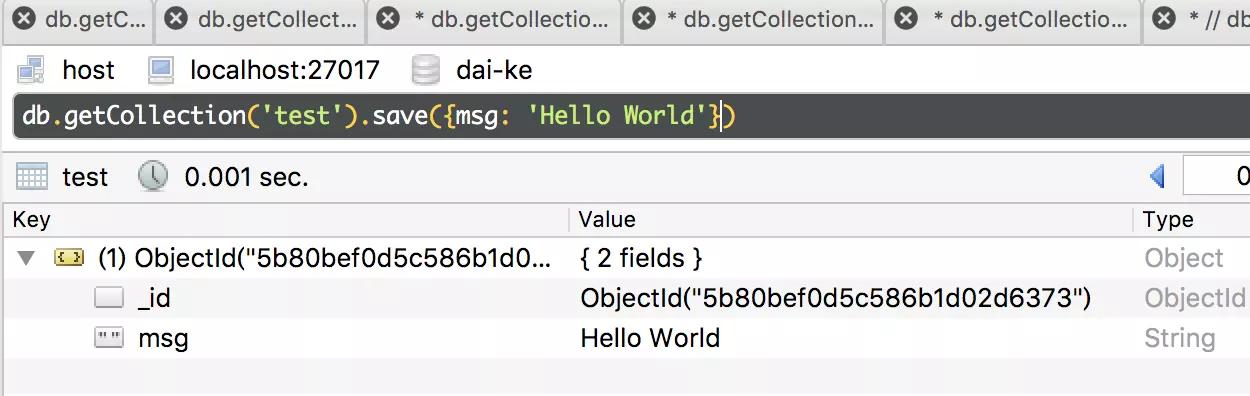Click the "Hello World" value cell
Image resolution: width=1250 pixels, height=396 pixels.
[650, 338]
